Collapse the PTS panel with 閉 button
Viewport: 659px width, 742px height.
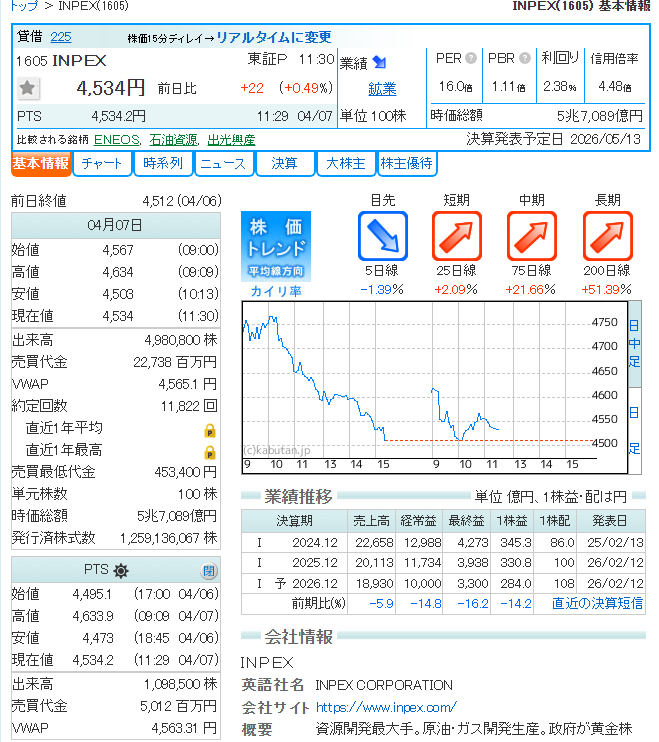(209, 571)
